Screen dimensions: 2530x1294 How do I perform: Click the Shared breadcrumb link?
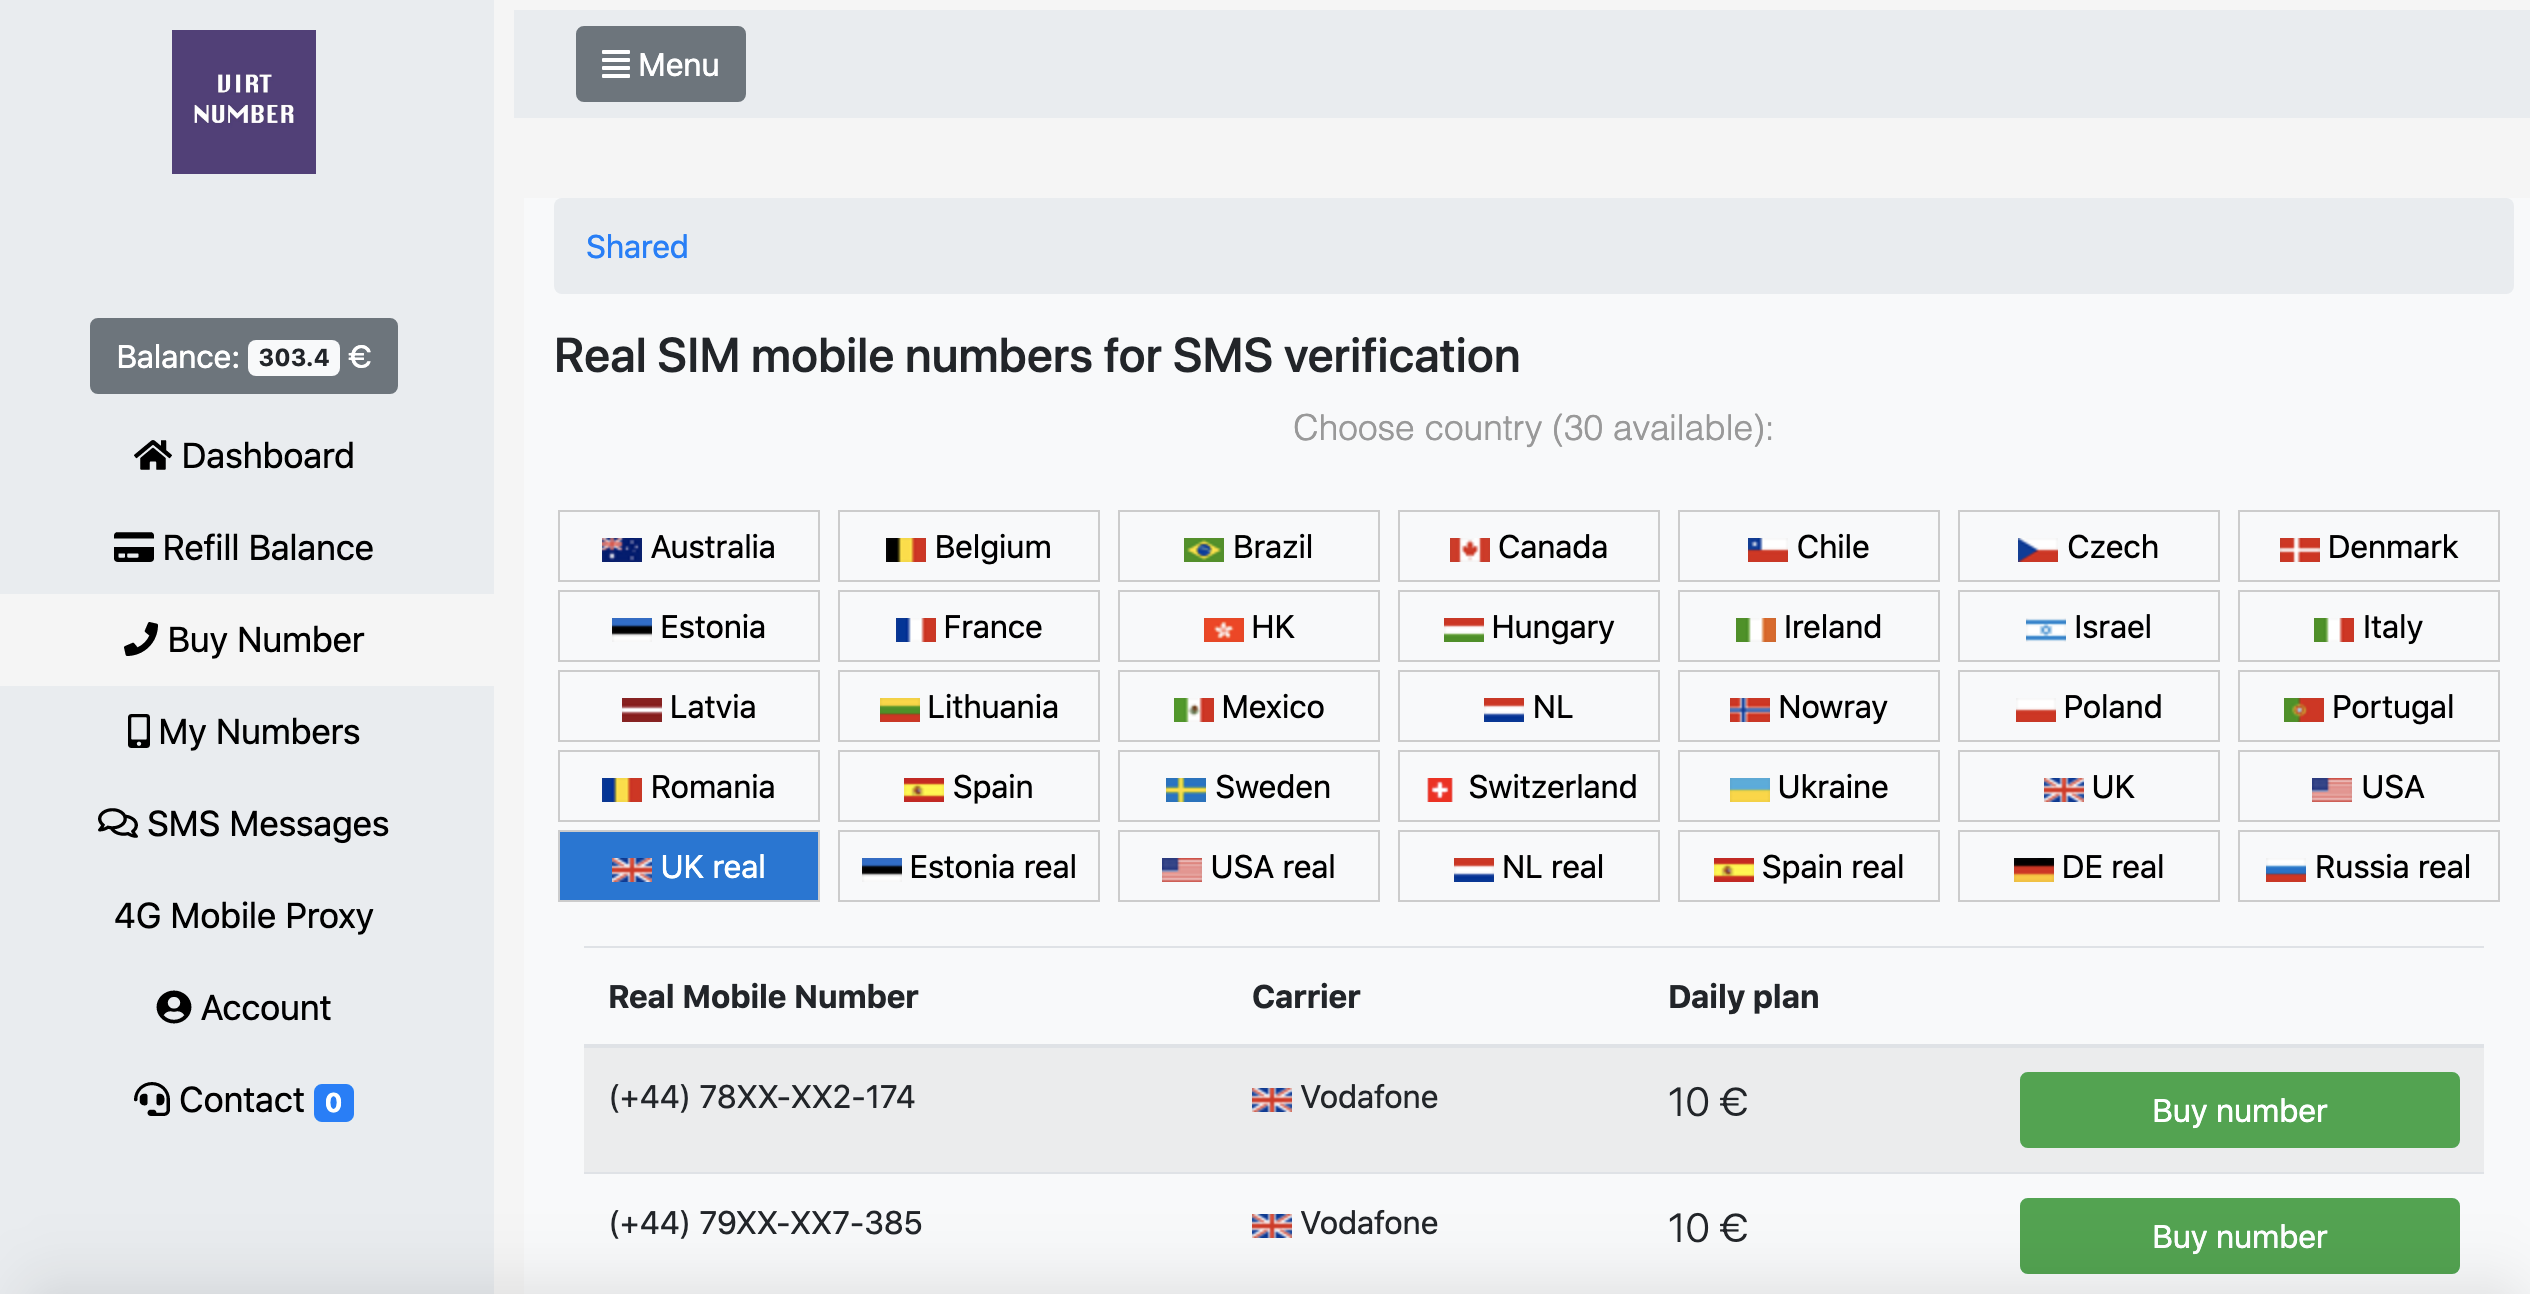[x=636, y=246]
